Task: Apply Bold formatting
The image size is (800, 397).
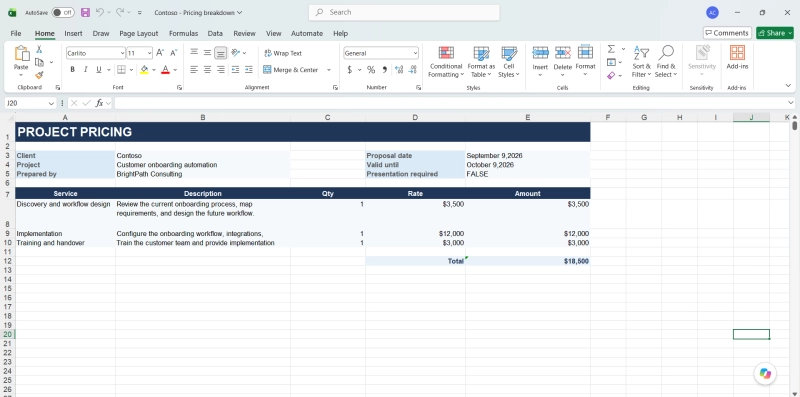Action: (x=72, y=69)
